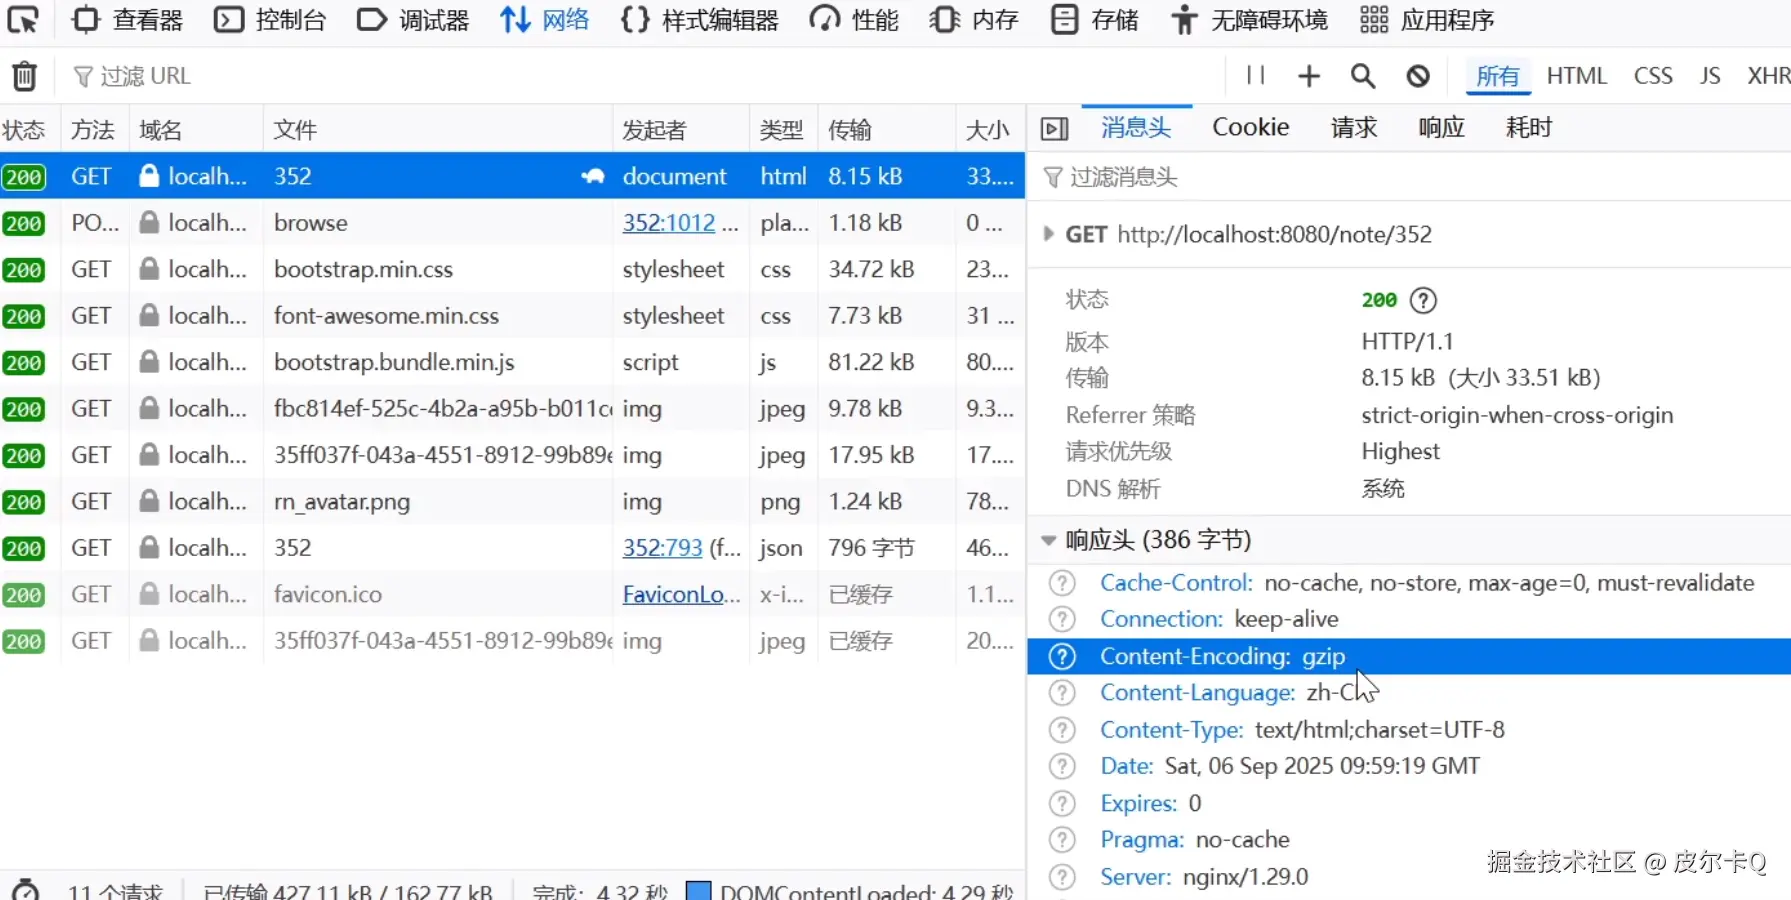1791x900 pixels.
Task: Toggle pause network traffic recording
Action: point(1255,76)
